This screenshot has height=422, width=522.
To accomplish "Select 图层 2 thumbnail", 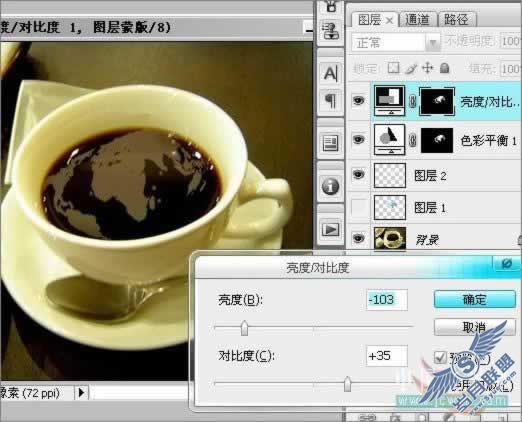I will (390, 175).
